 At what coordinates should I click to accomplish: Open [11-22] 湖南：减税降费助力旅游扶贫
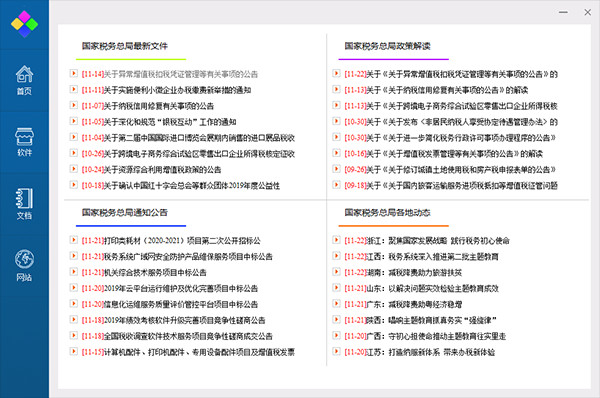403,272
